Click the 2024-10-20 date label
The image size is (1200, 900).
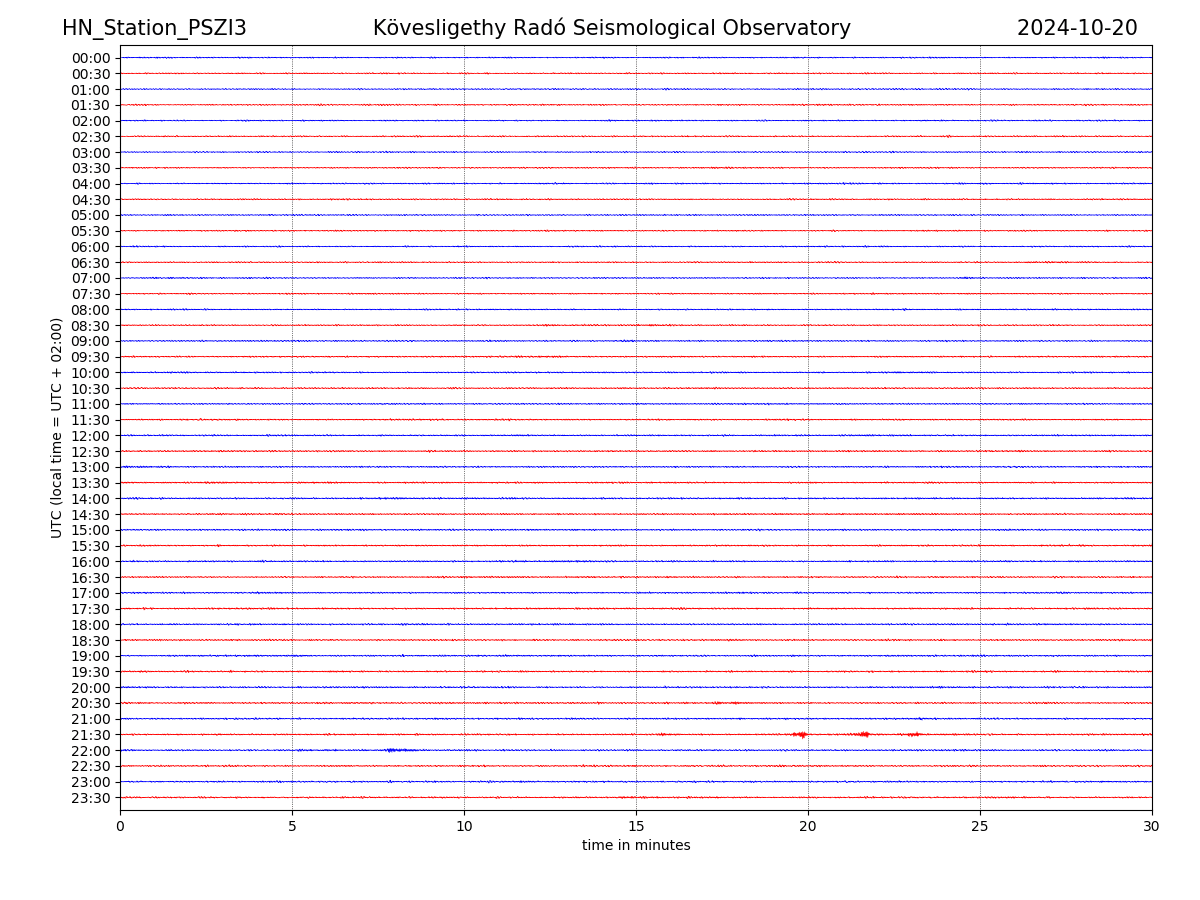point(1077,29)
